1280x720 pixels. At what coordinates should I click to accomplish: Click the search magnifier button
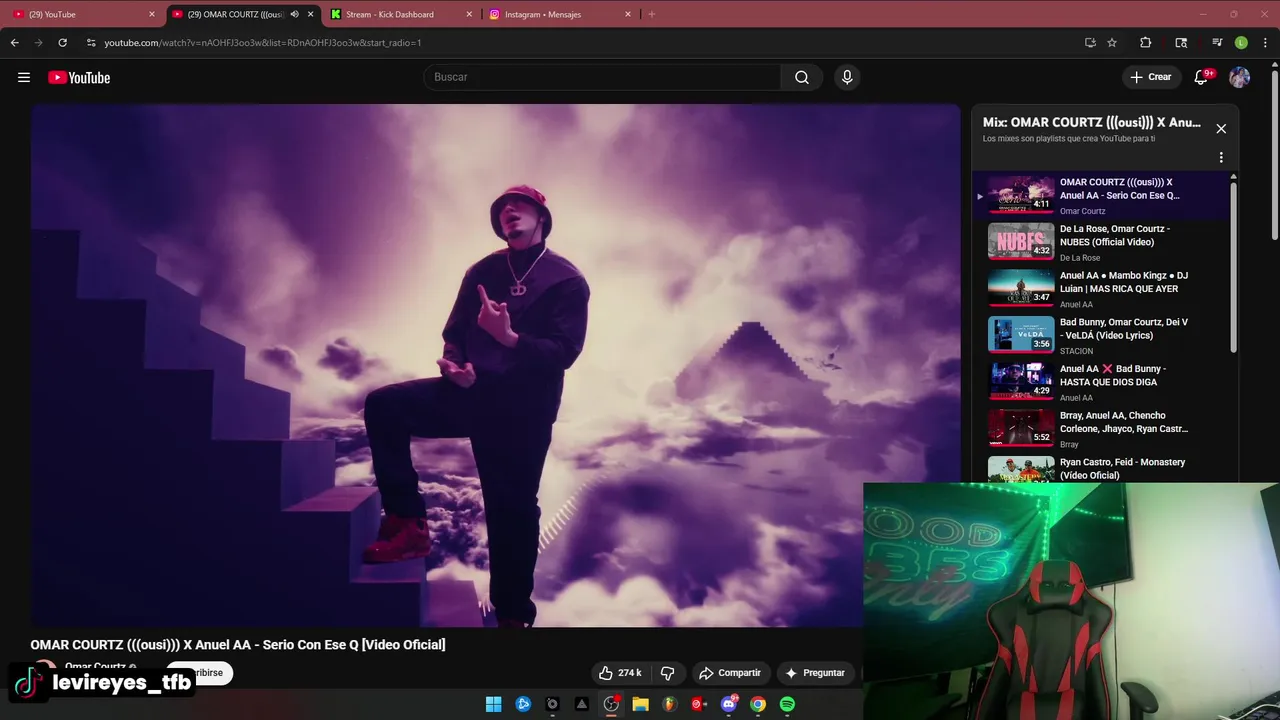point(802,77)
